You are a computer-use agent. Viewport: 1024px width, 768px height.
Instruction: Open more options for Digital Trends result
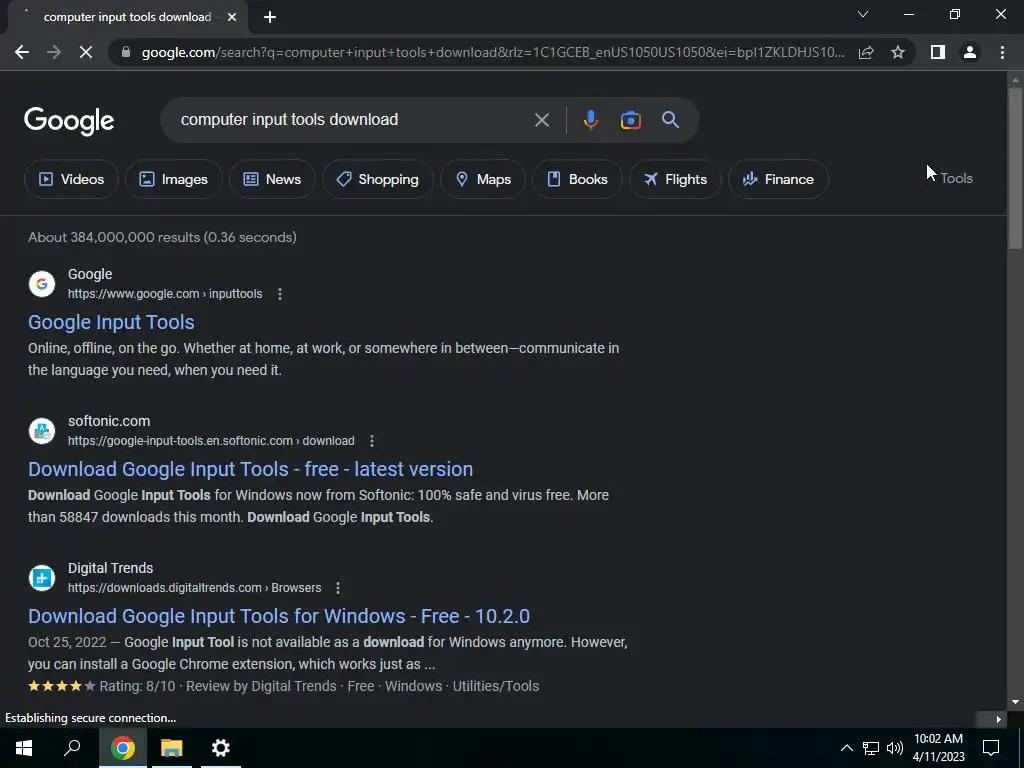coord(338,588)
